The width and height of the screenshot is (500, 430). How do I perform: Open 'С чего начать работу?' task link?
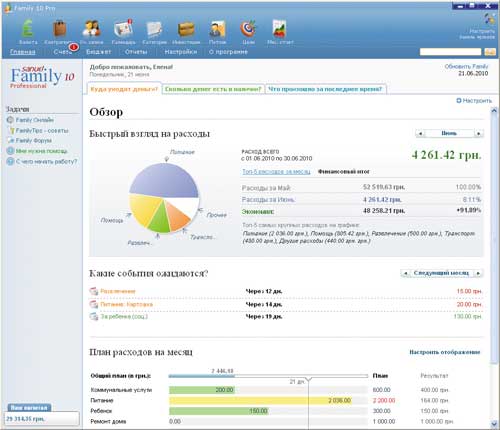coord(46,161)
